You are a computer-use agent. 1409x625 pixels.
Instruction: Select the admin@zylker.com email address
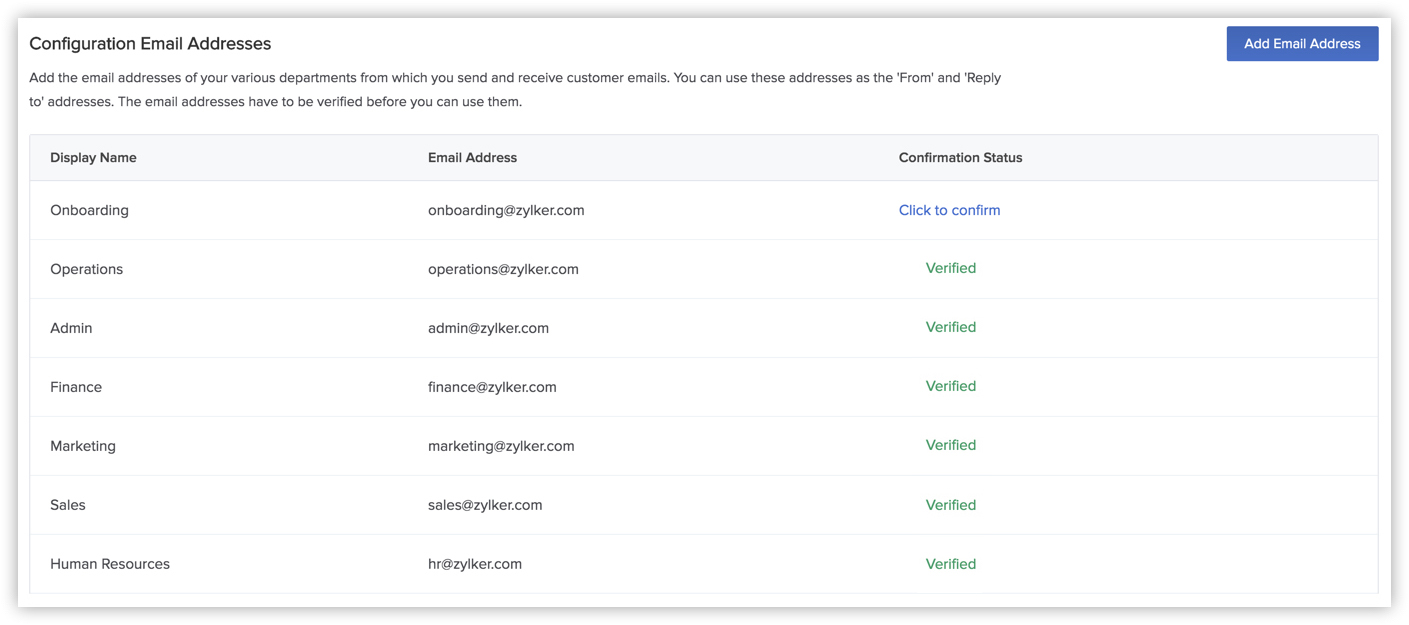[x=486, y=327]
